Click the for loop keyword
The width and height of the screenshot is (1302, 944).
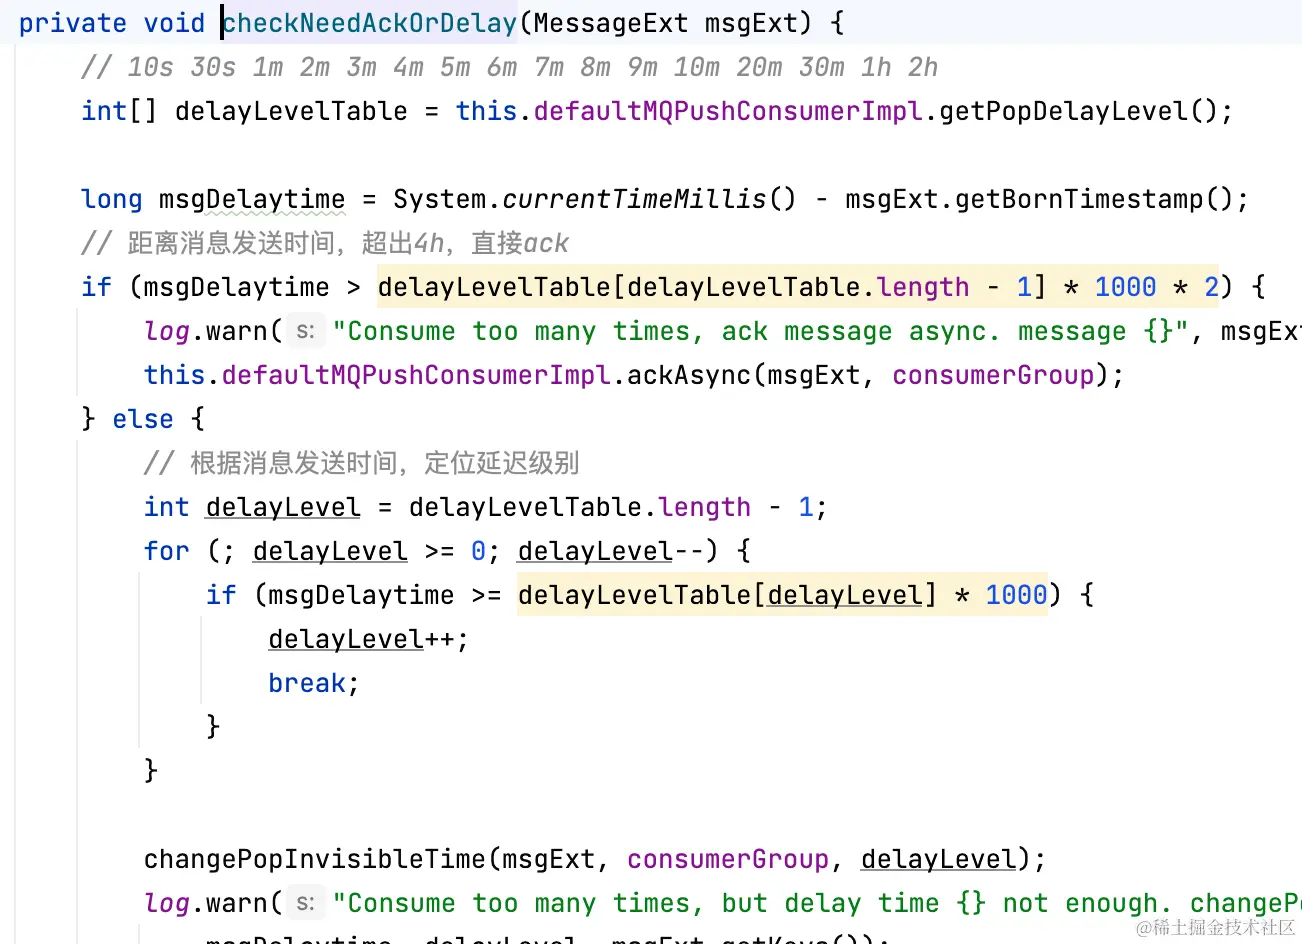[x=167, y=551]
